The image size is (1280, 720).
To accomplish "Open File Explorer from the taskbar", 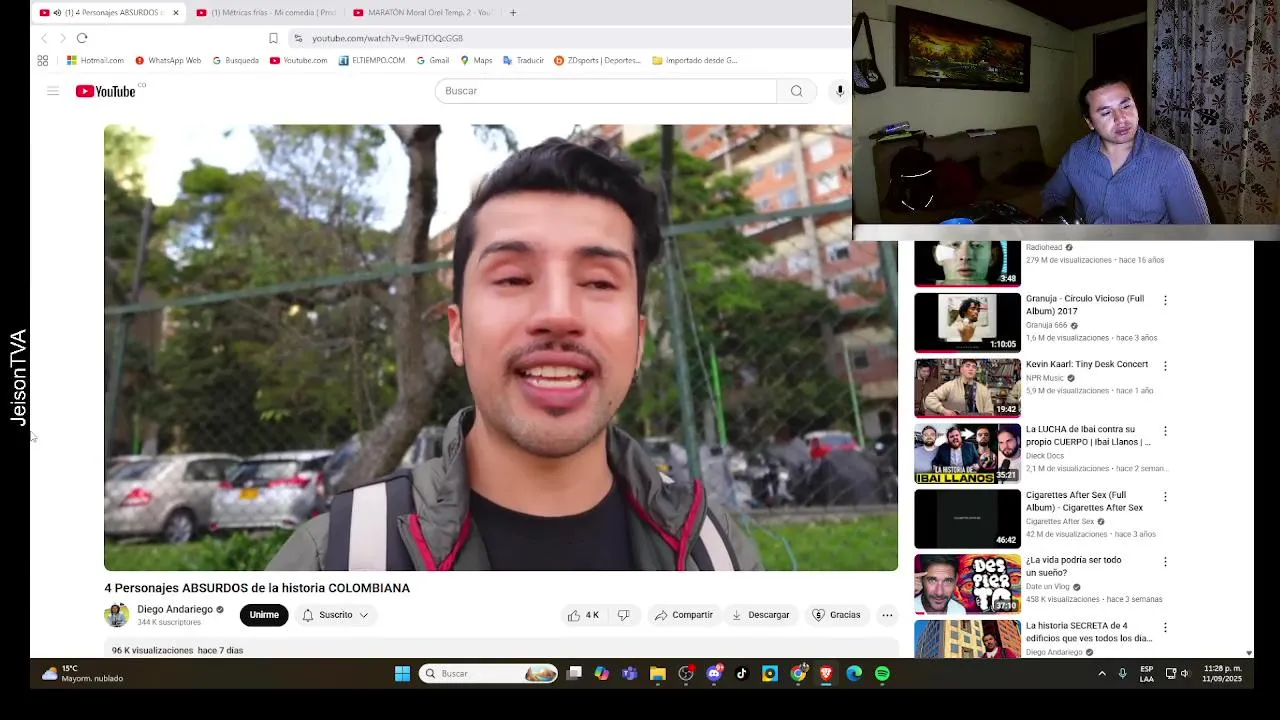I will [657, 674].
